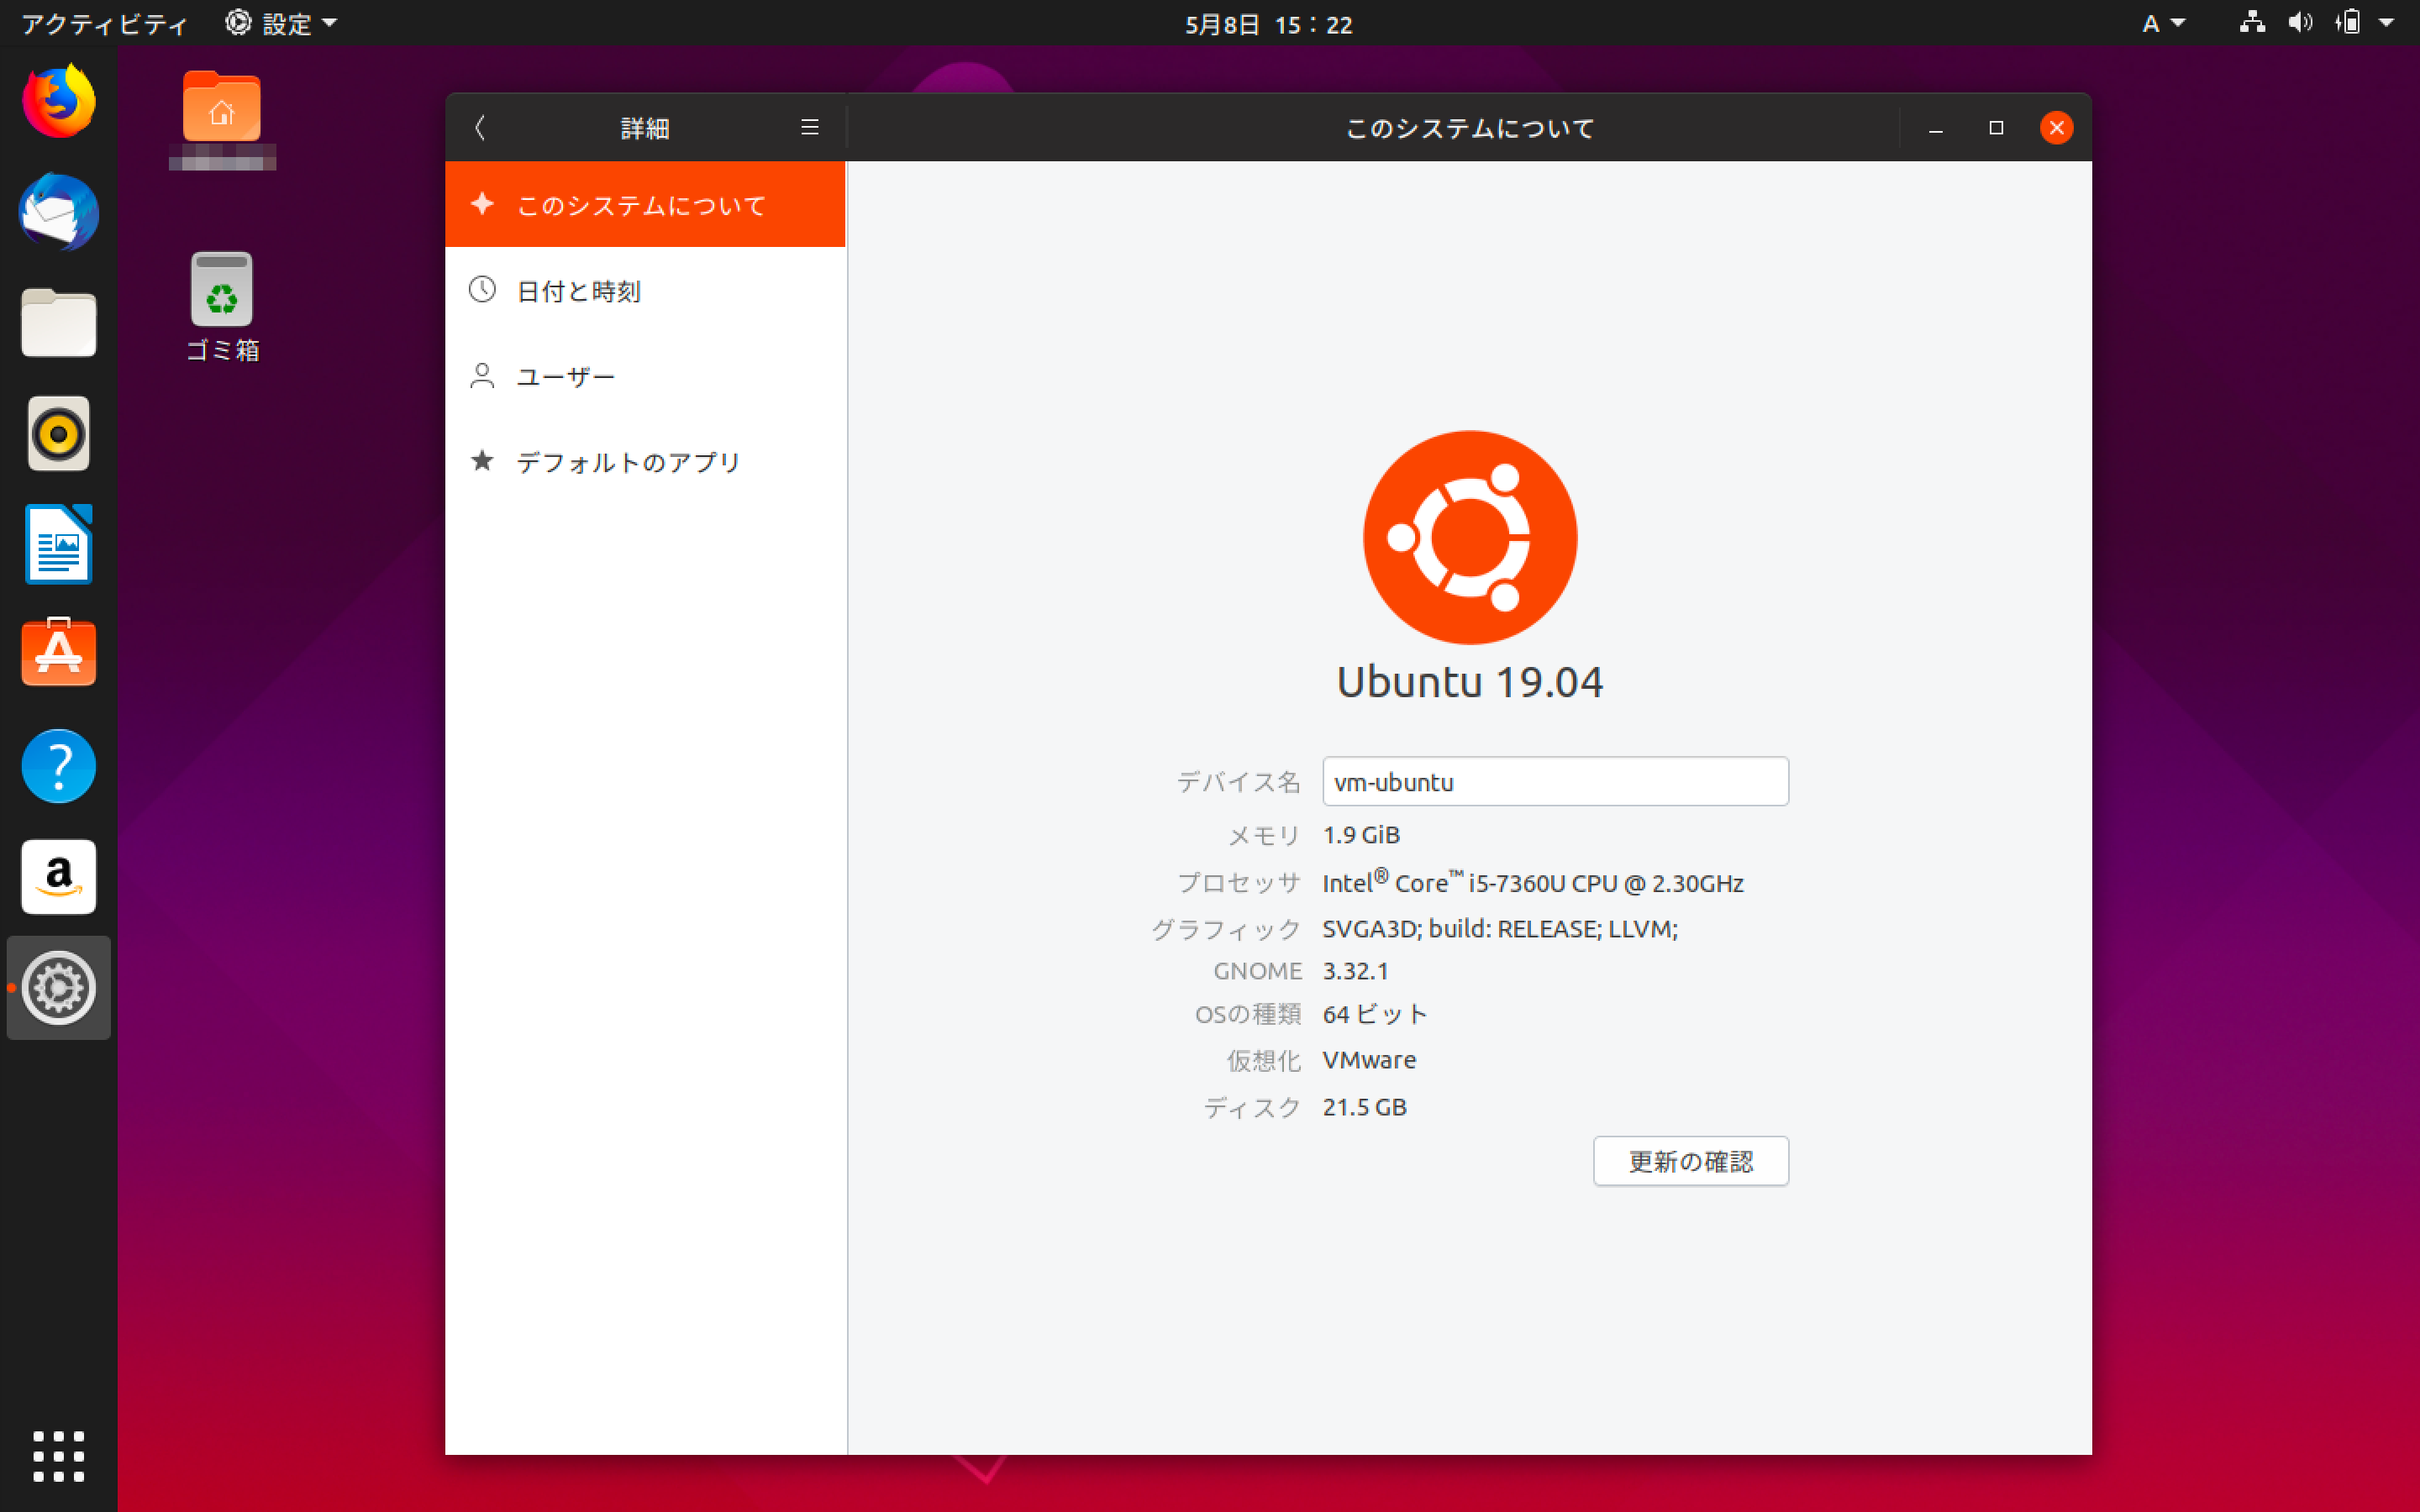Open the Help icon in the dock
This screenshot has width=2420, height=1512.
(x=59, y=766)
